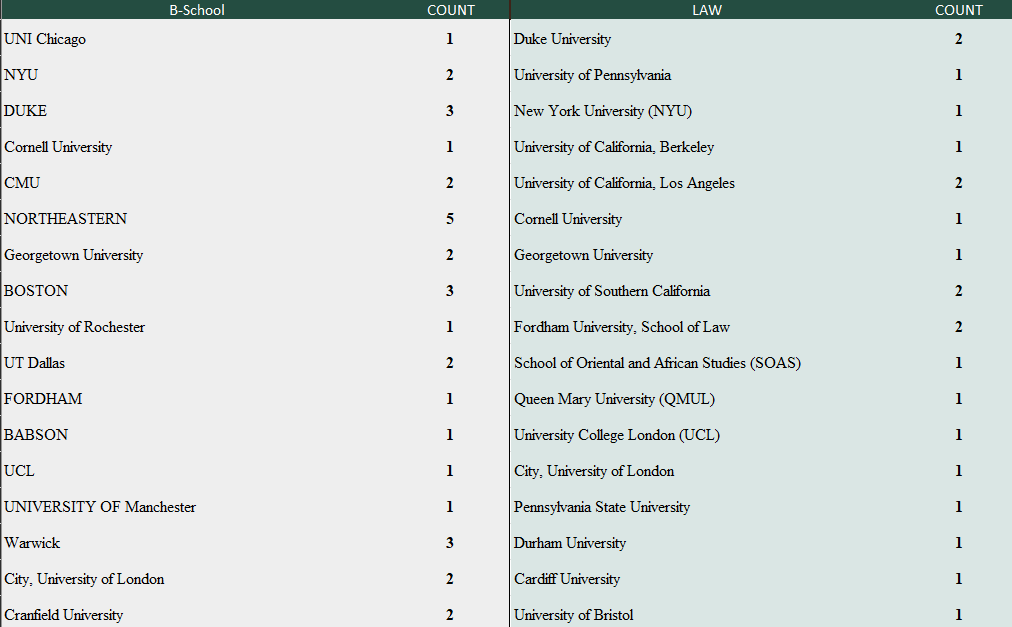Select University of California, Los Angeles cell
1012x627 pixels.
[x=624, y=183]
